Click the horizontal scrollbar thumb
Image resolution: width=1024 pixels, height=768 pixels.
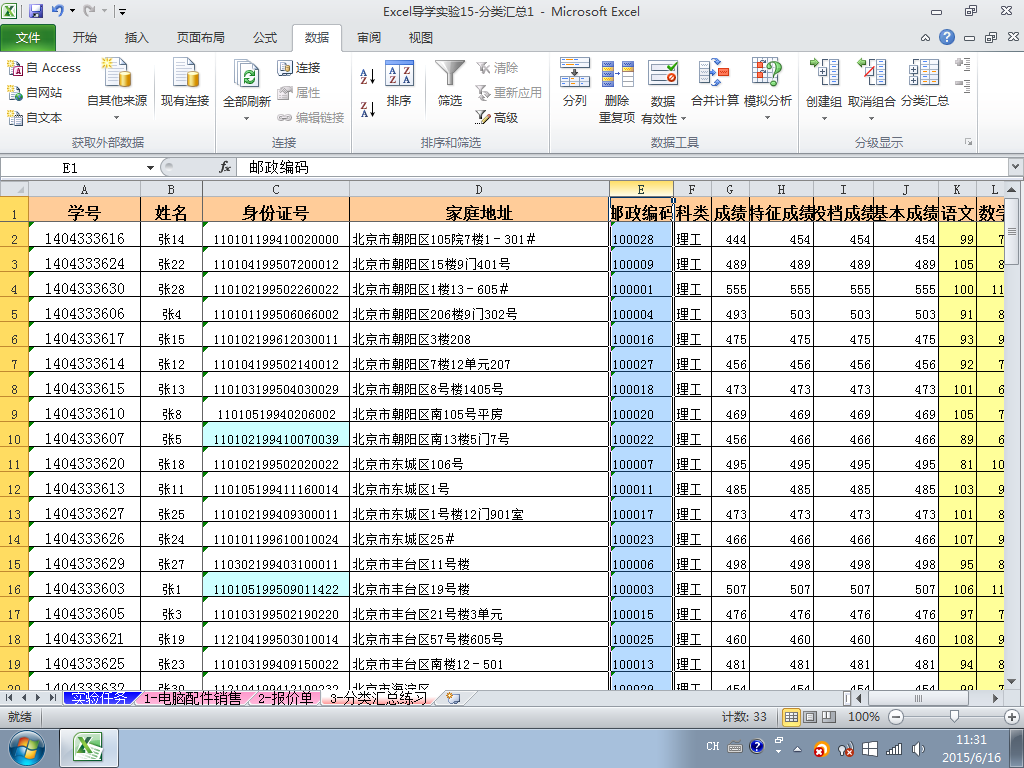pyautogui.click(x=918, y=698)
